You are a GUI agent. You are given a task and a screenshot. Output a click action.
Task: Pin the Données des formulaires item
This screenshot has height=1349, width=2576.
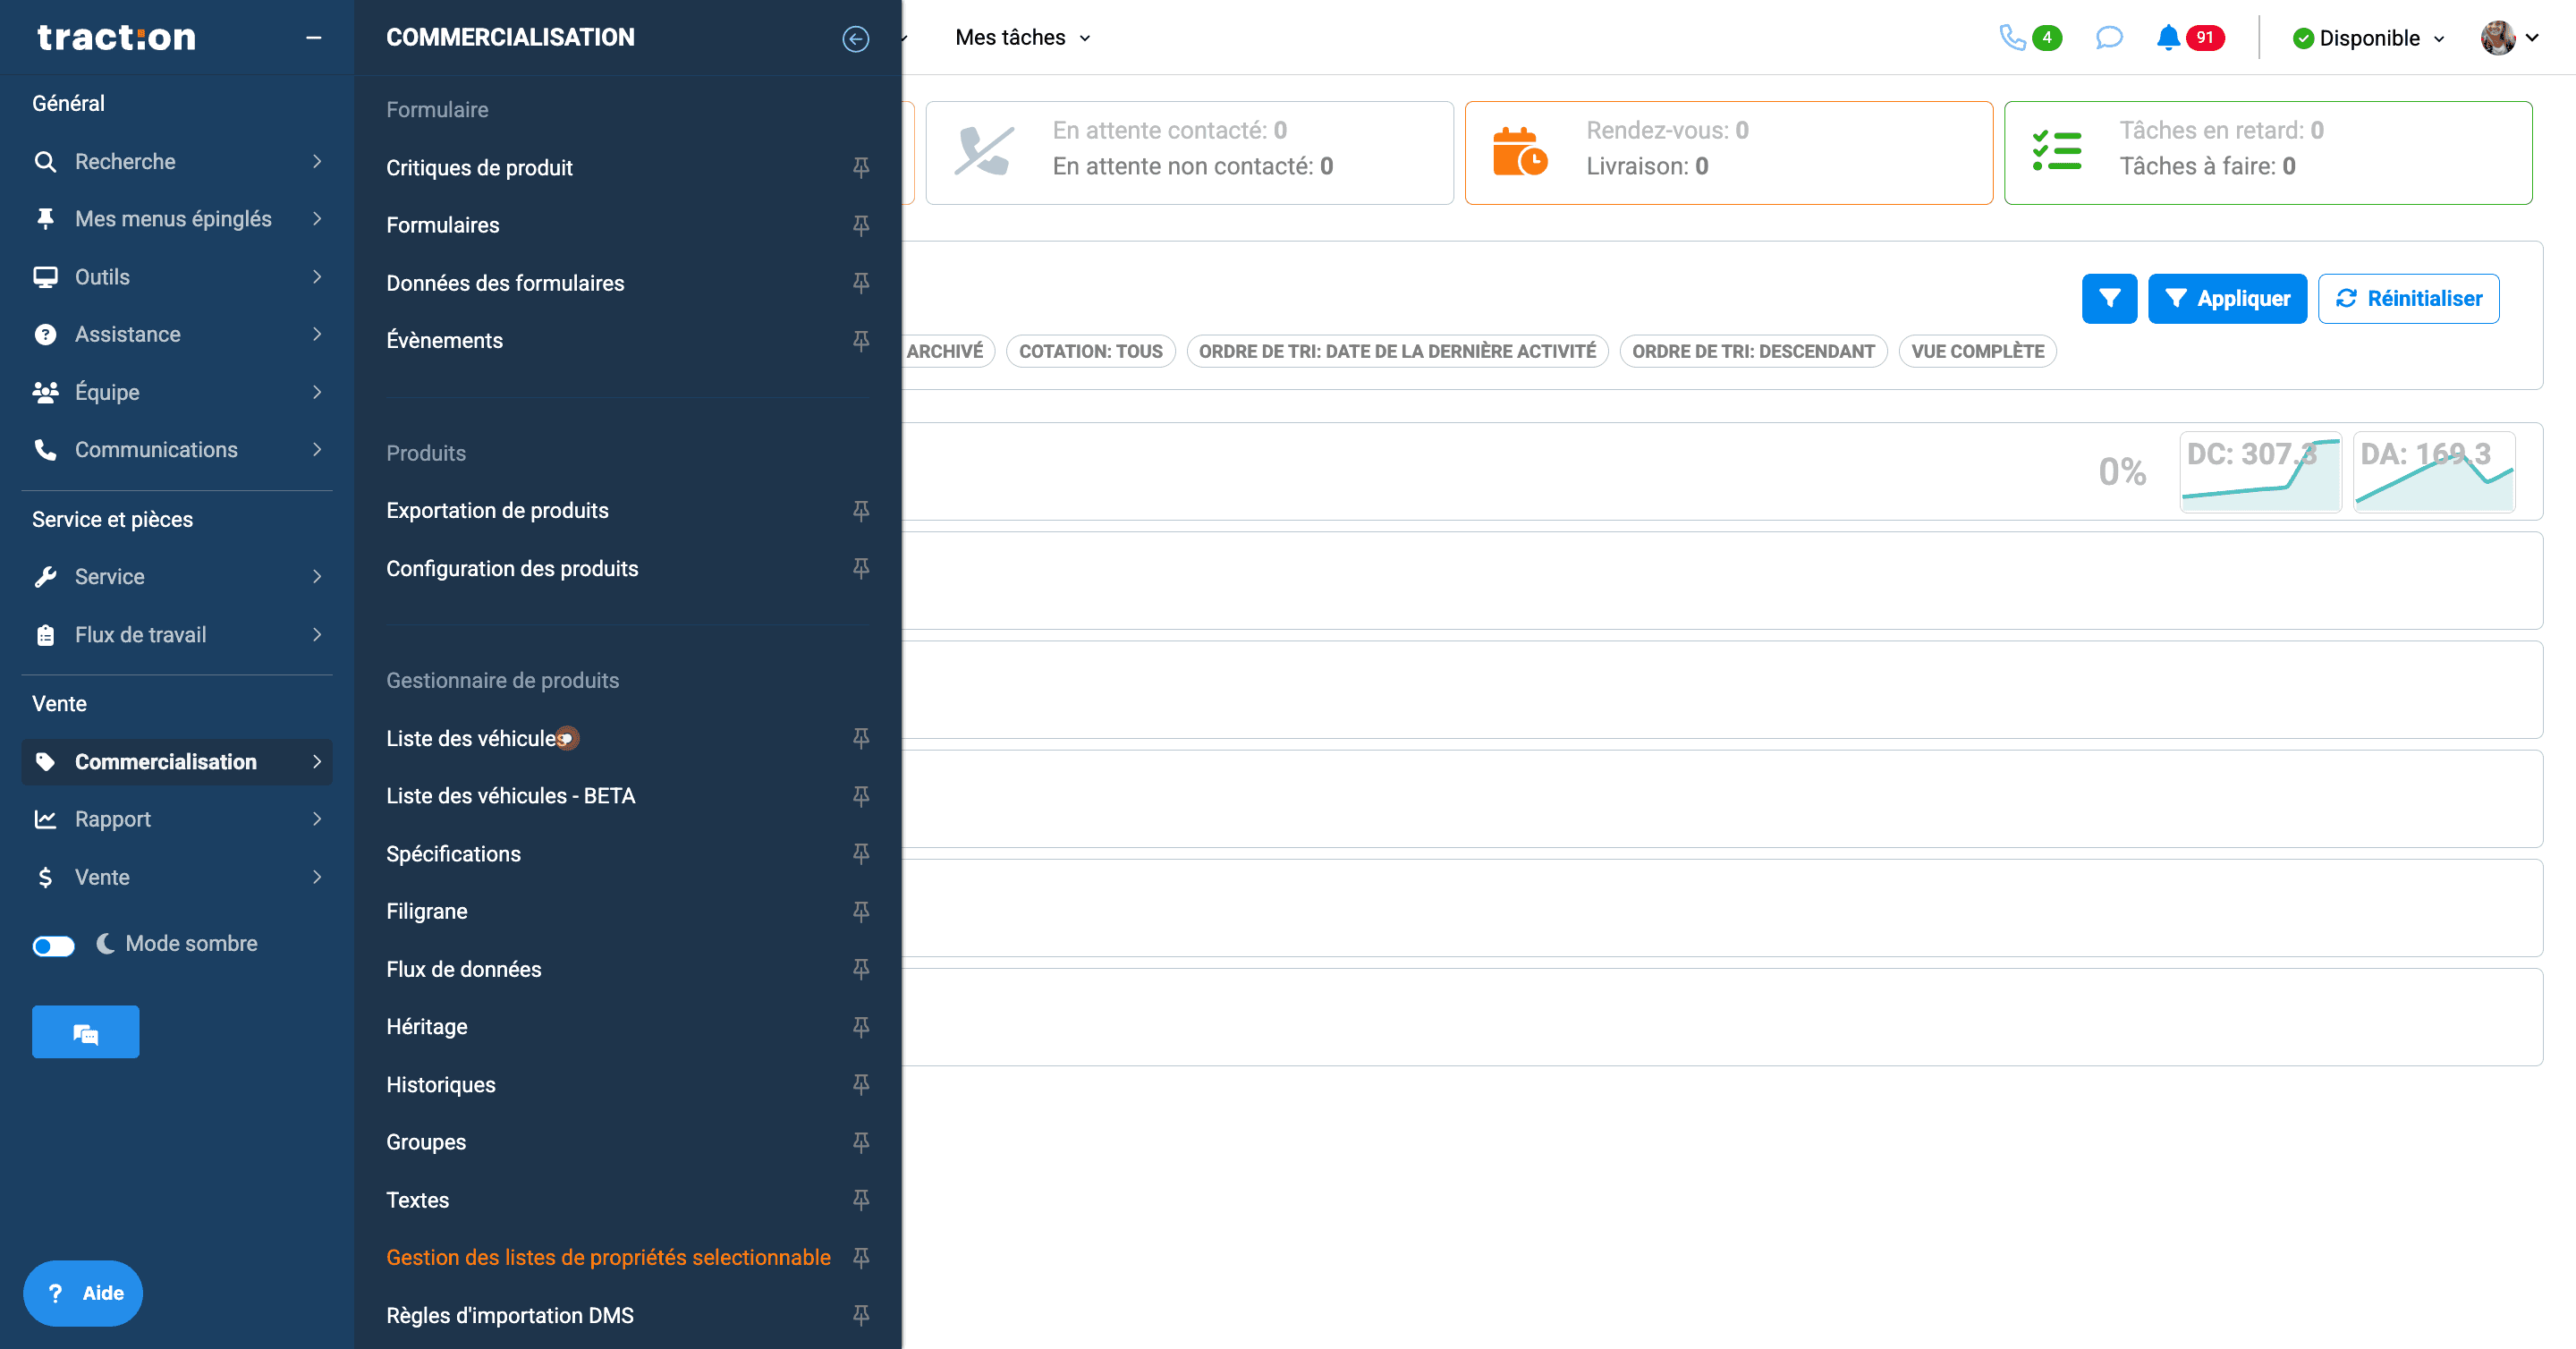[860, 283]
